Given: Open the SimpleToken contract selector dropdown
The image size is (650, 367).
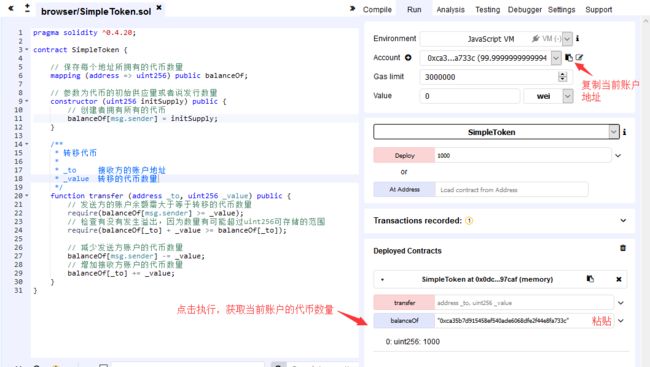Looking at the screenshot, I should (496, 132).
